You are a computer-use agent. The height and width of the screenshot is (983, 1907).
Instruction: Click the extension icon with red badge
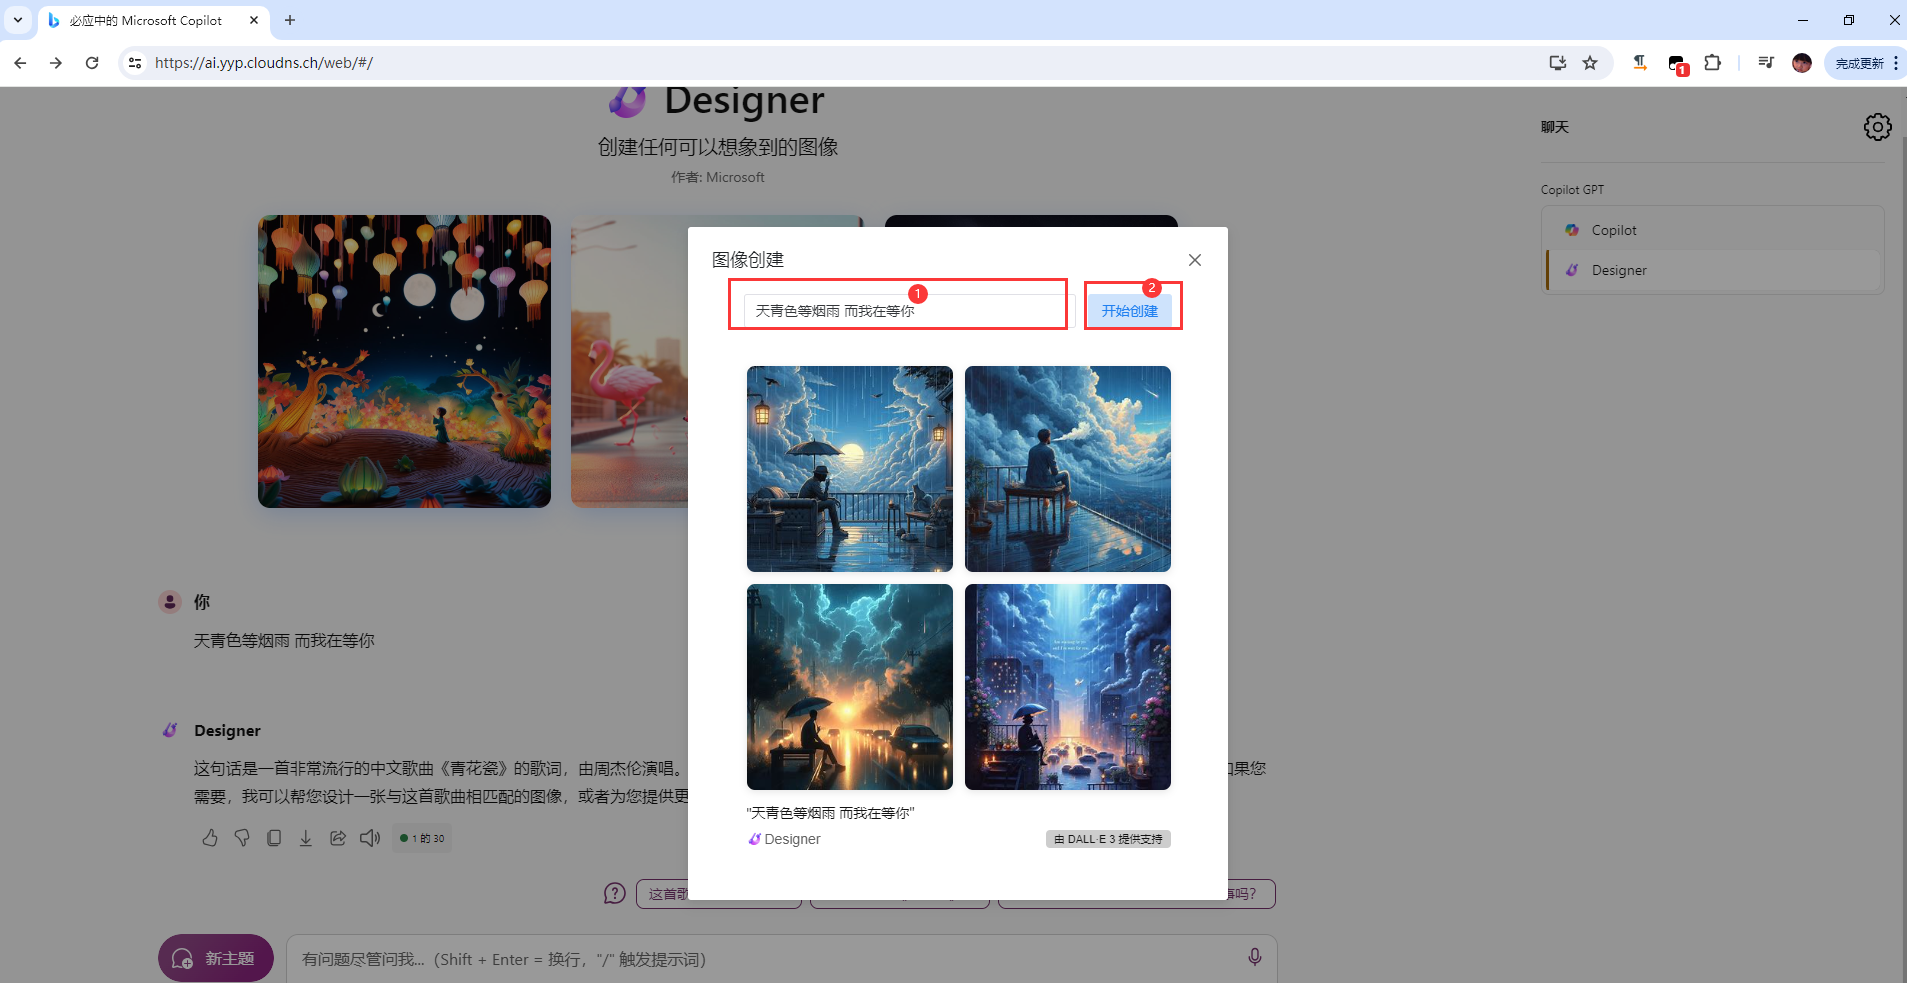point(1678,64)
